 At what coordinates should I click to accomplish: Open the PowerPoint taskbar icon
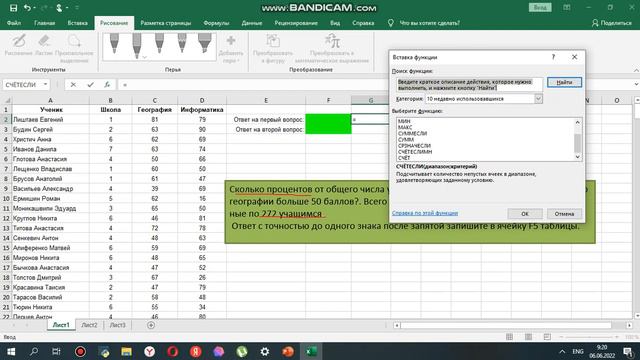(x=288, y=351)
